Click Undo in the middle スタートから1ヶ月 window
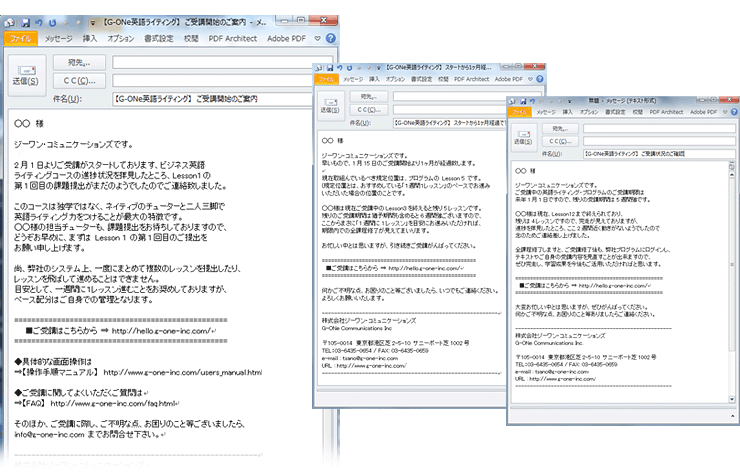The width and height of the screenshot is (740, 475). (x=340, y=68)
